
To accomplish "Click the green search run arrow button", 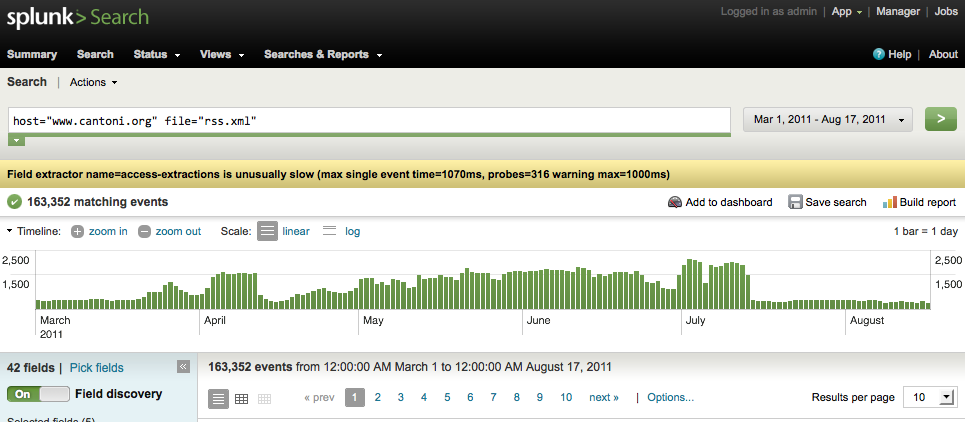I will click(x=940, y=119).
